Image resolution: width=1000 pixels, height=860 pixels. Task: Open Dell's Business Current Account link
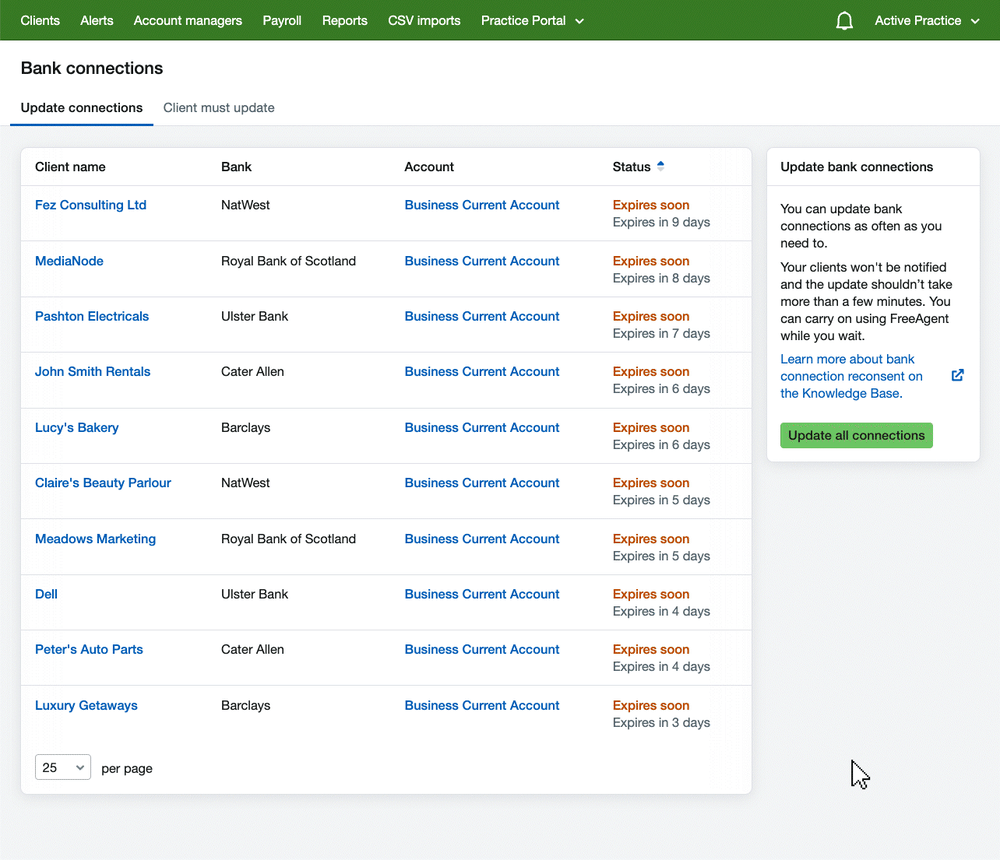(482, 594)
